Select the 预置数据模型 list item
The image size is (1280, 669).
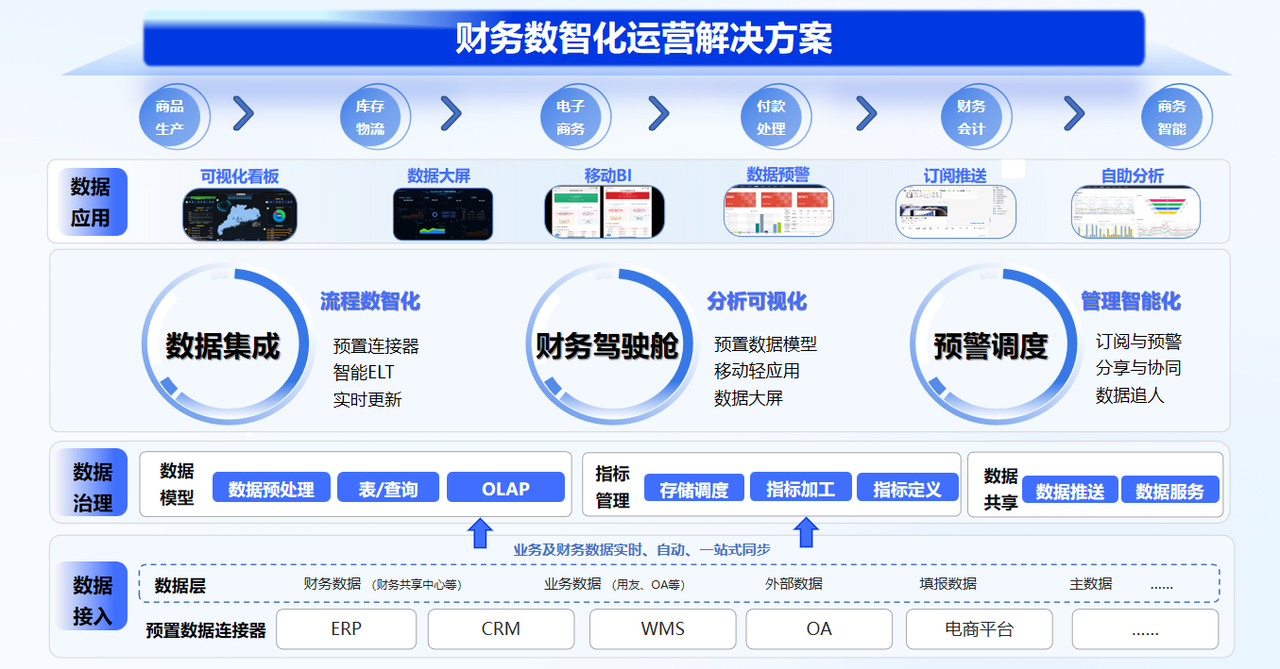click(765, 344)
